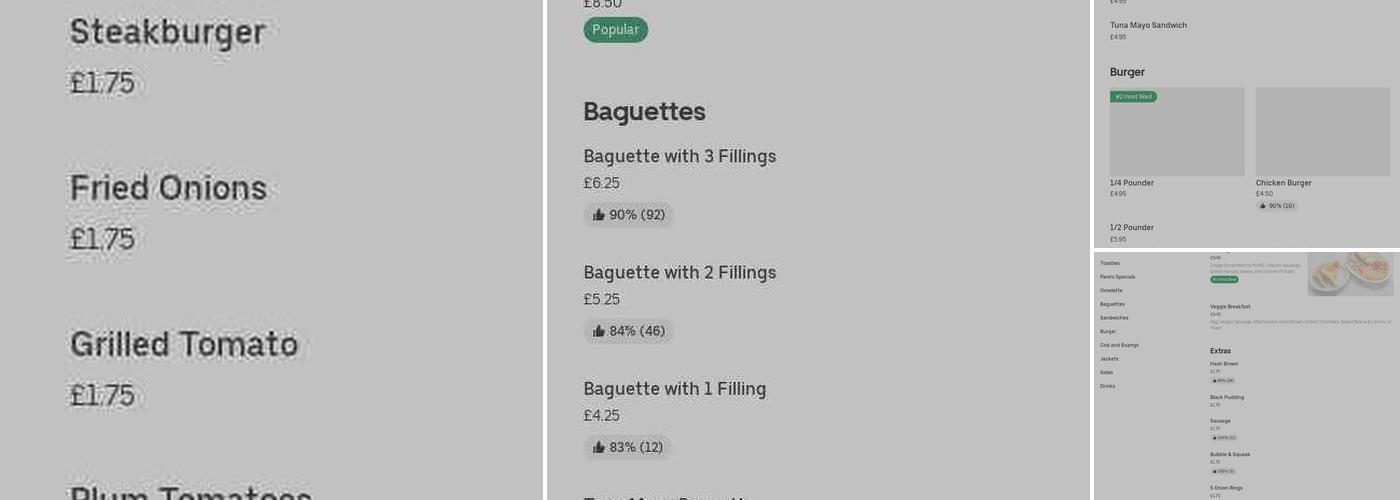Click thumbs-up rating icon under Bubble & Squeak
The image size is (1400, 500).
coord(1215,471)
